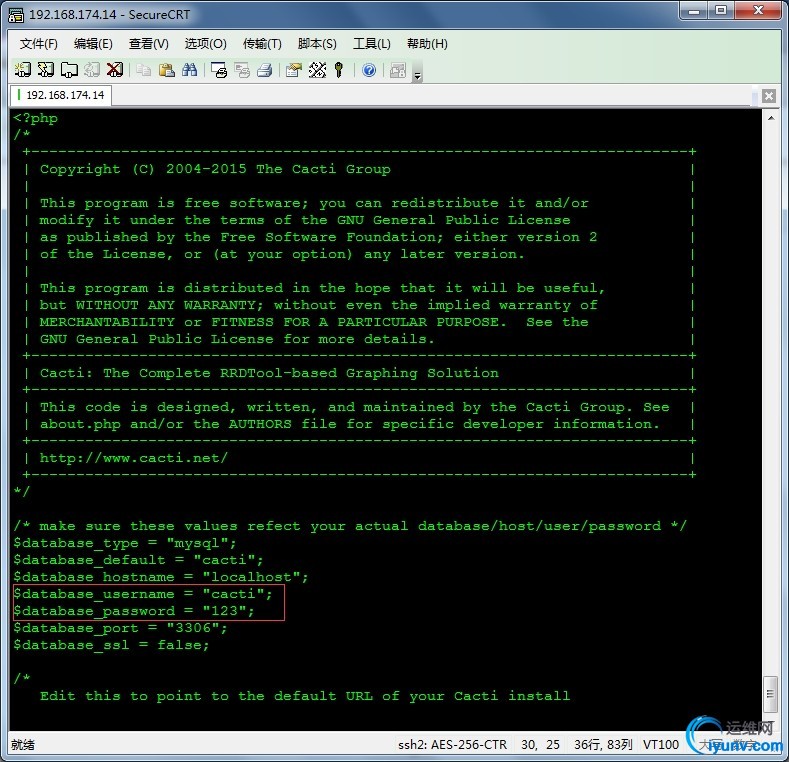Open the 编辑(E) menu
Screen dimensions: 789x762
pos(93,44)
